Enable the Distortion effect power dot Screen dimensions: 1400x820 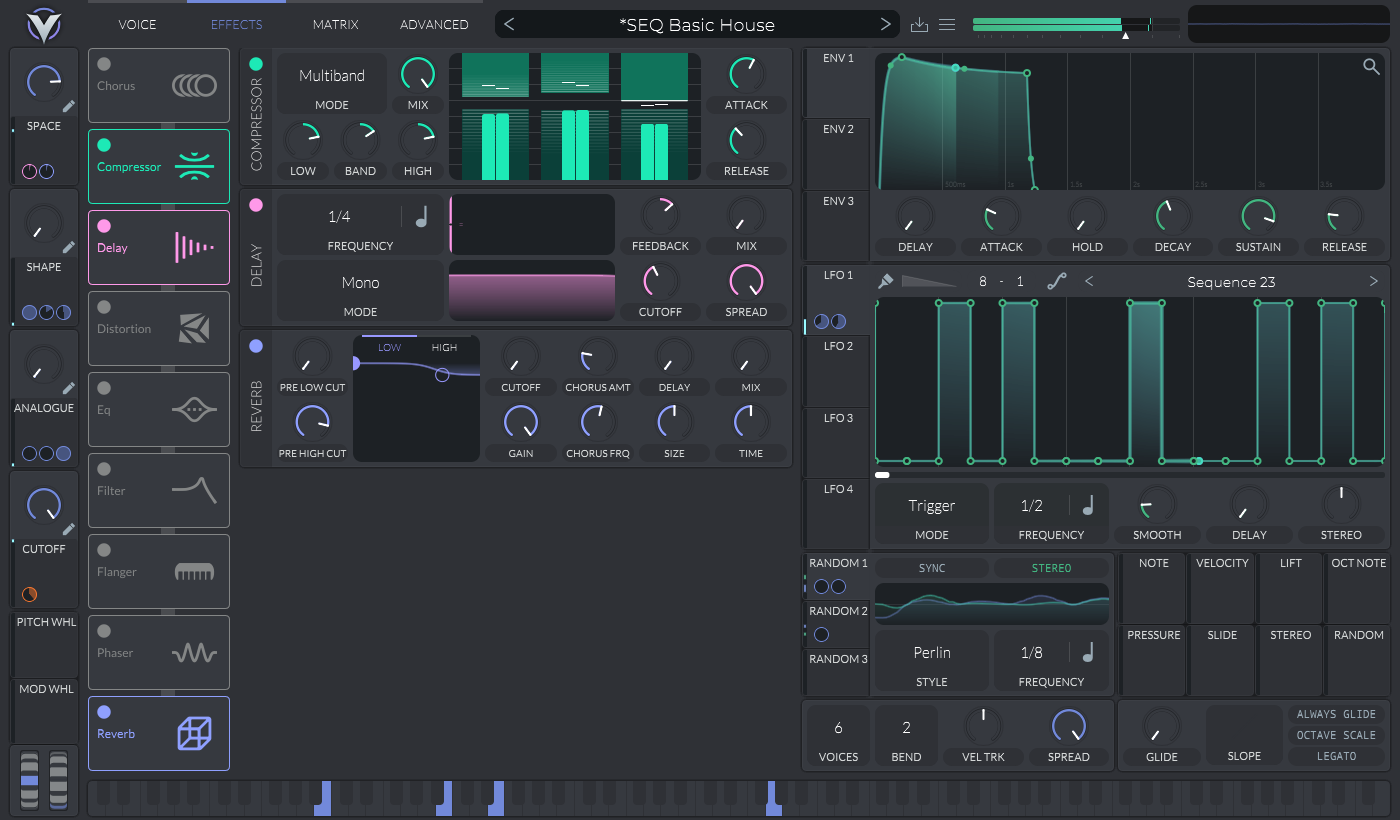point(104,307)
